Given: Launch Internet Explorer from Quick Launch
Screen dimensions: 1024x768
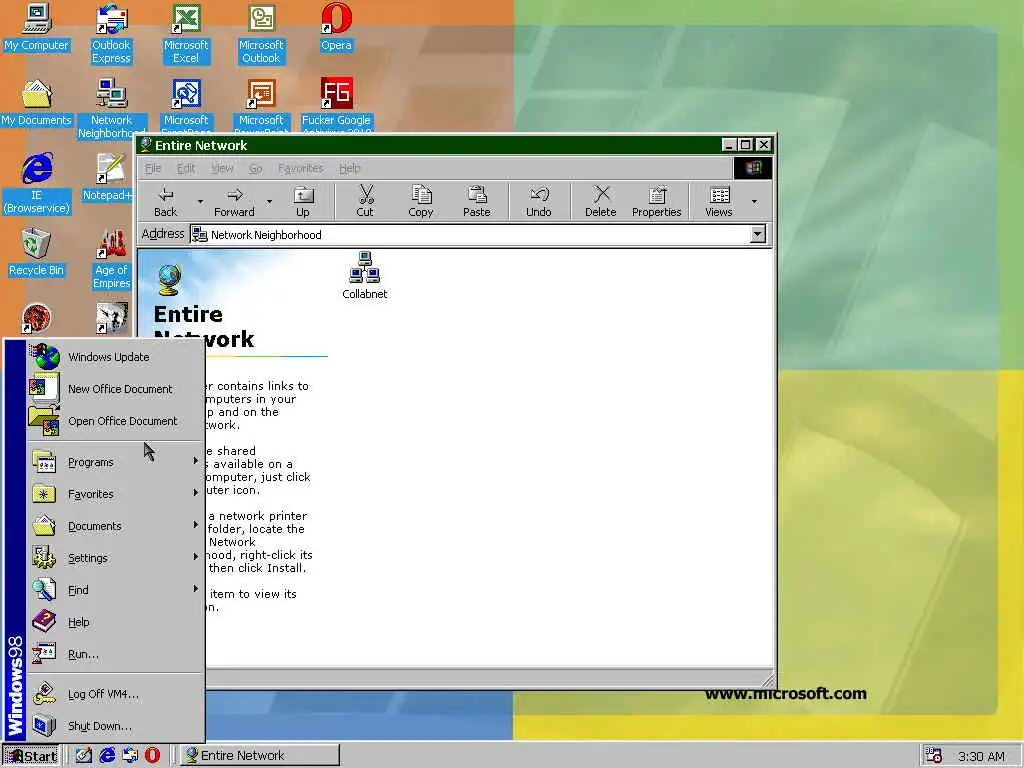Looking at the screenshot, I should tap(106, 756).
